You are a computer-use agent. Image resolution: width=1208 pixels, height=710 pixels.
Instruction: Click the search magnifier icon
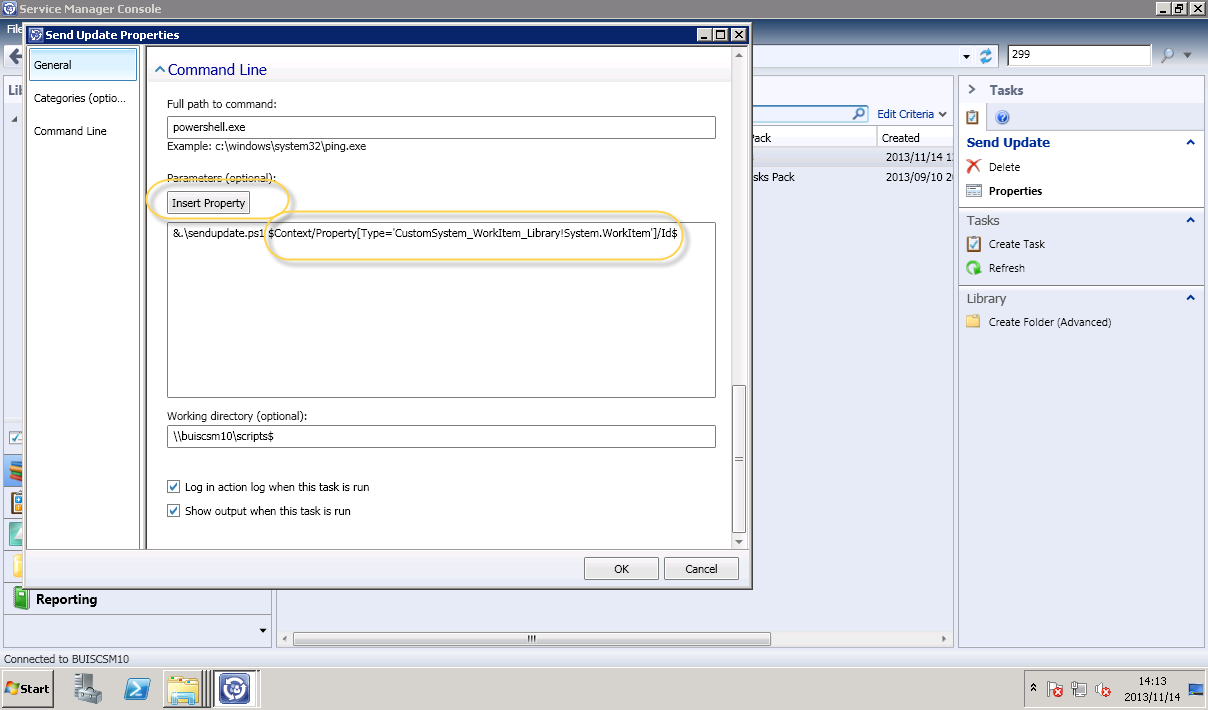tap(1167, 56)
